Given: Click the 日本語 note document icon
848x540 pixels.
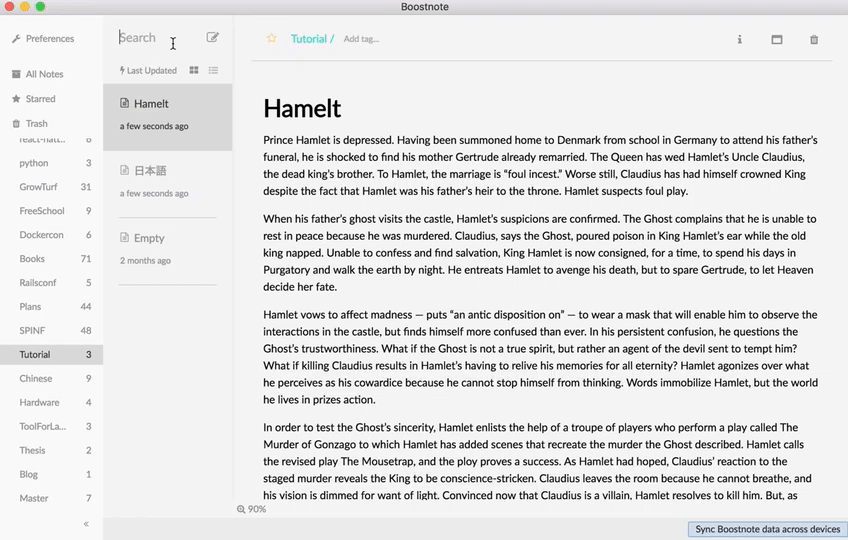Looking at the screenshot, I should 124,170.
